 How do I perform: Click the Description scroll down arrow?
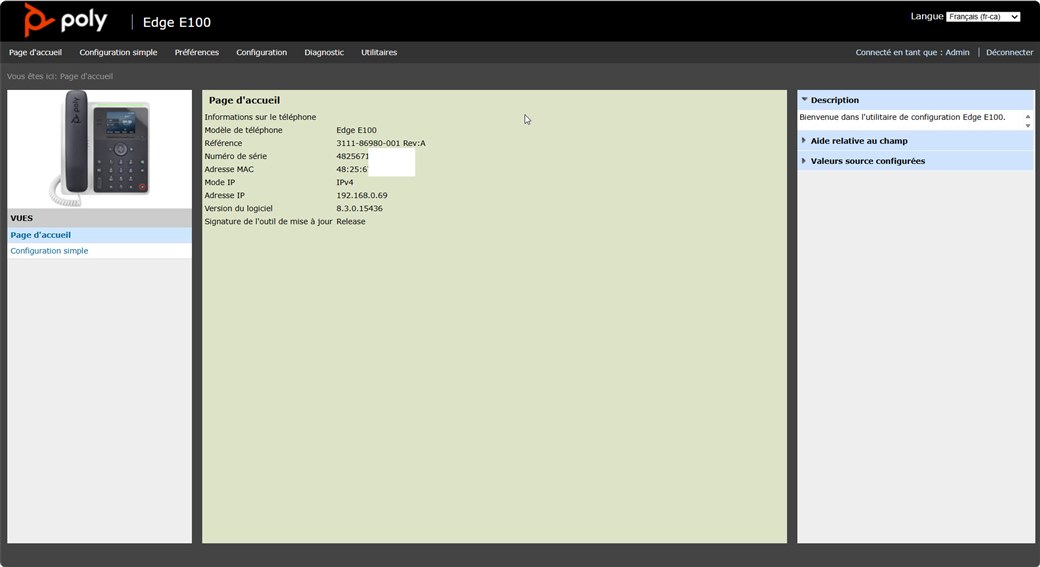[1027, 125]
